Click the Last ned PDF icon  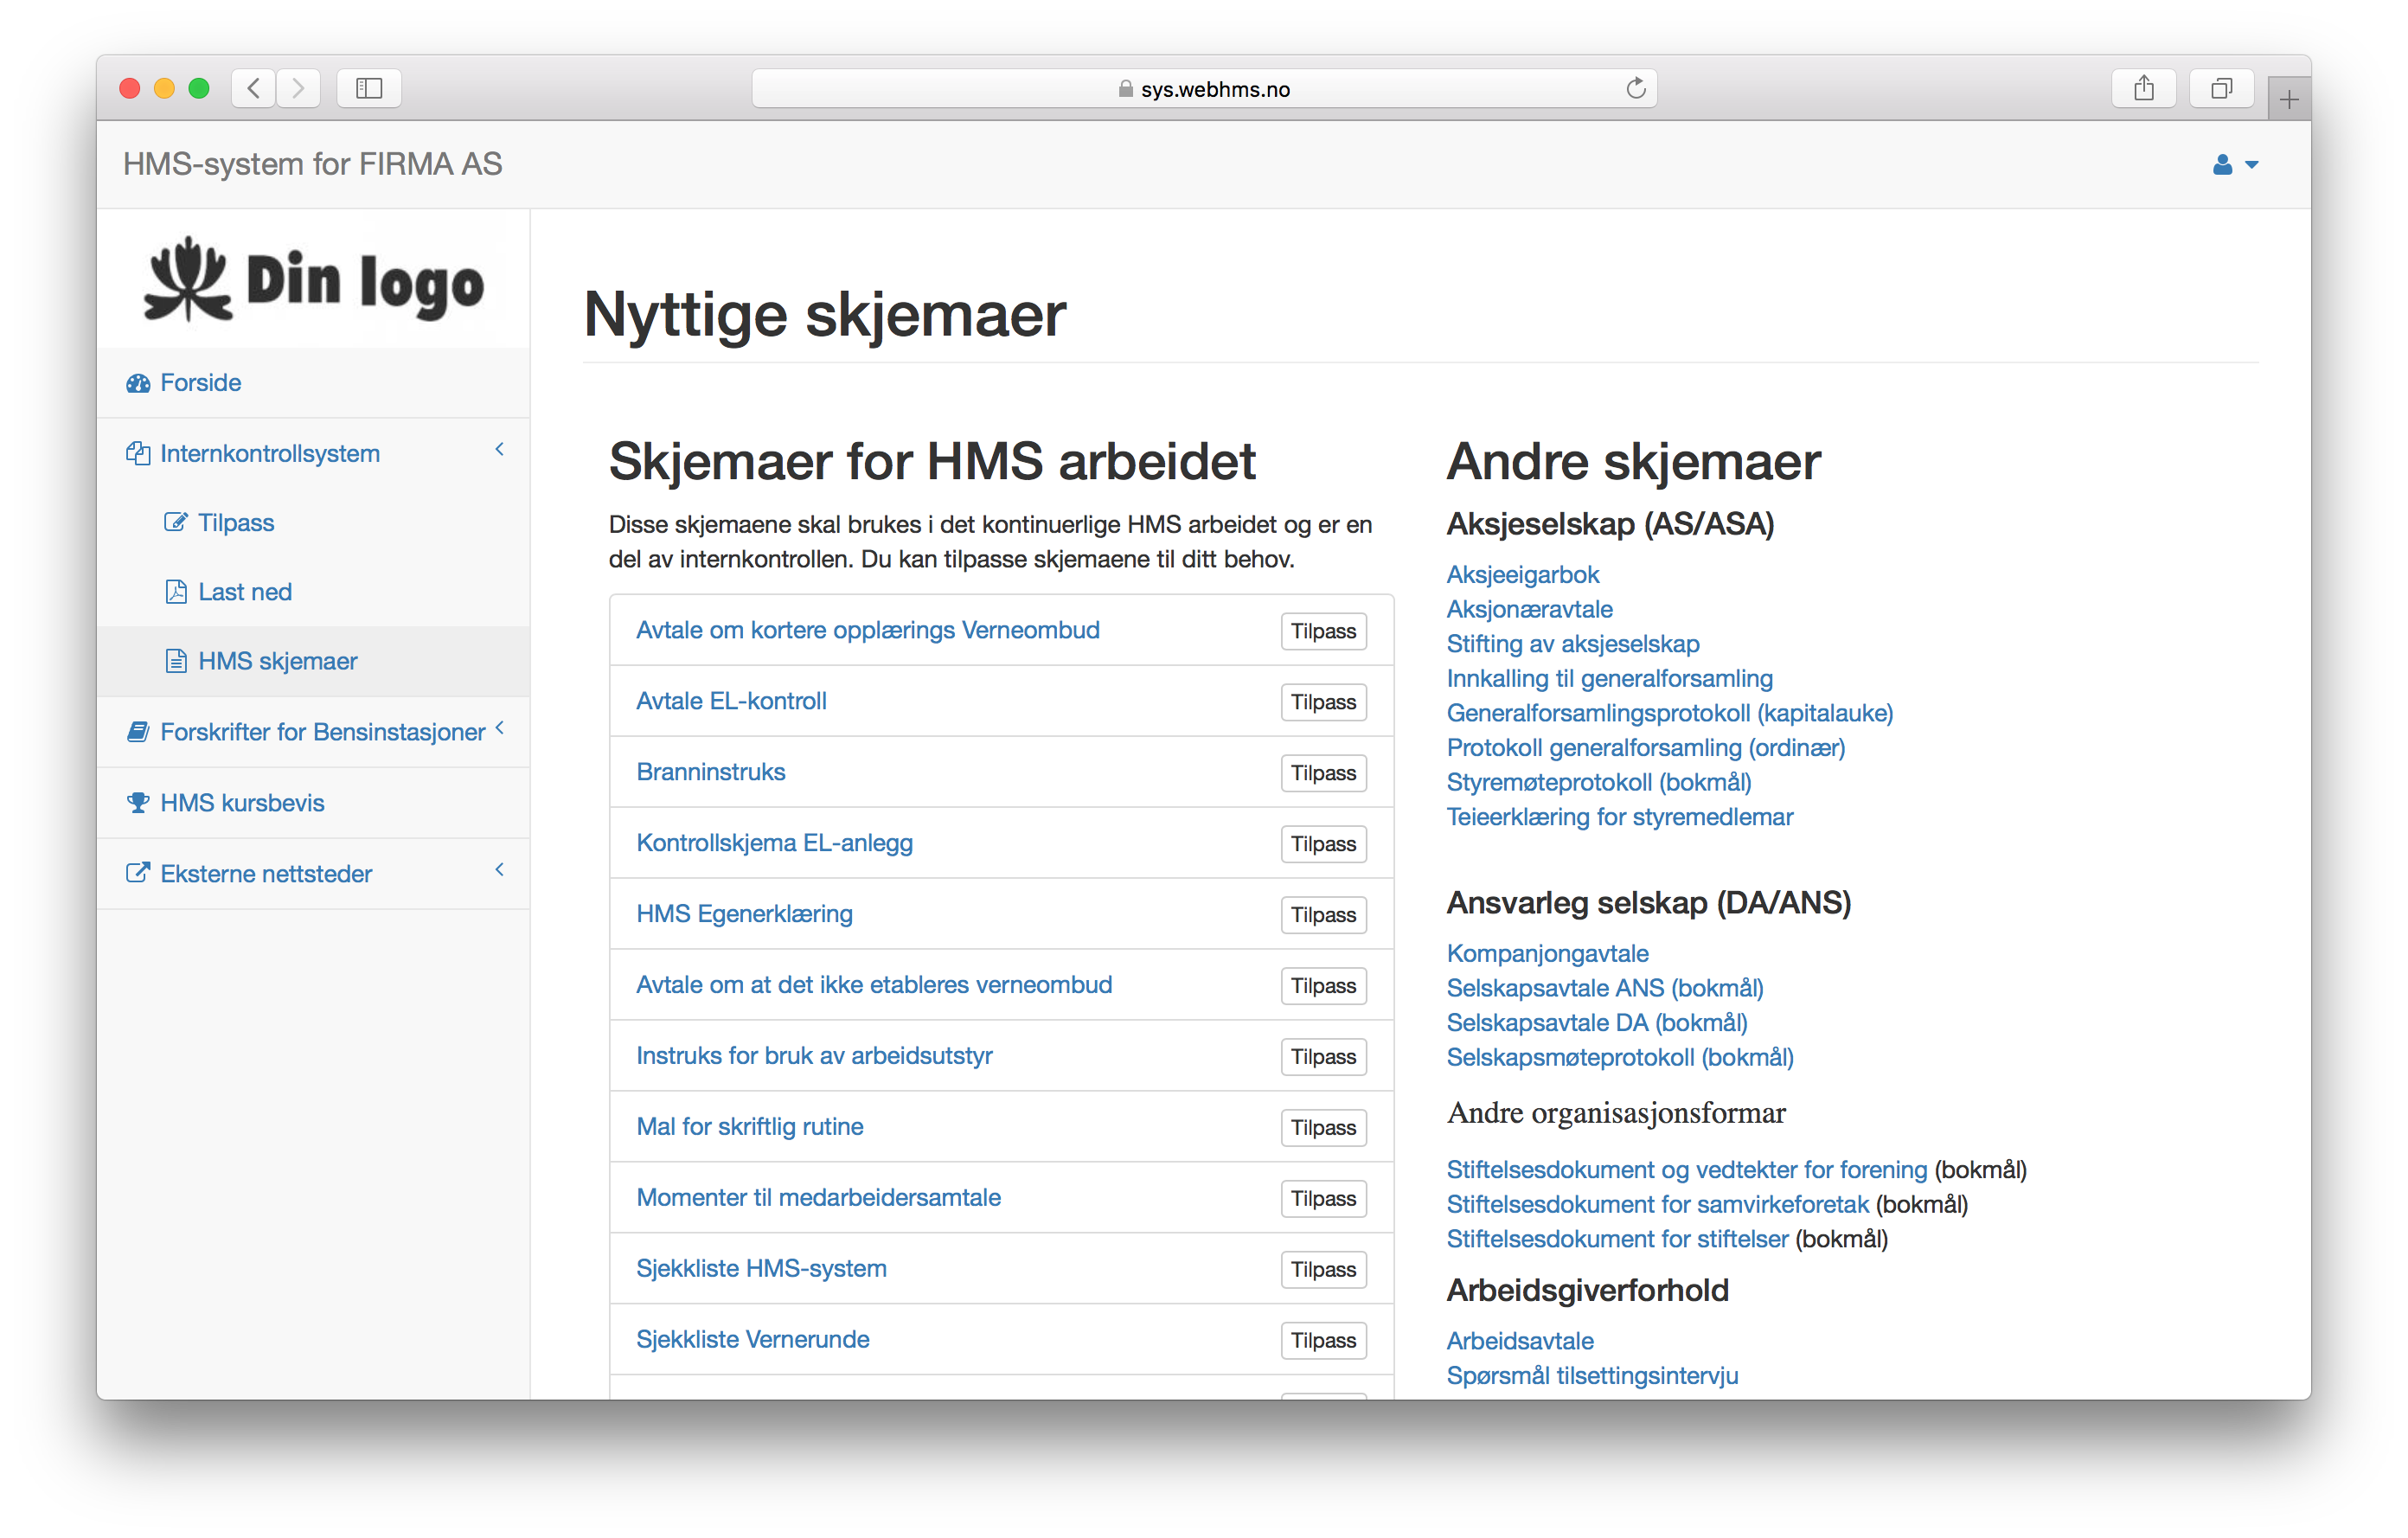(x=176, y=592)
